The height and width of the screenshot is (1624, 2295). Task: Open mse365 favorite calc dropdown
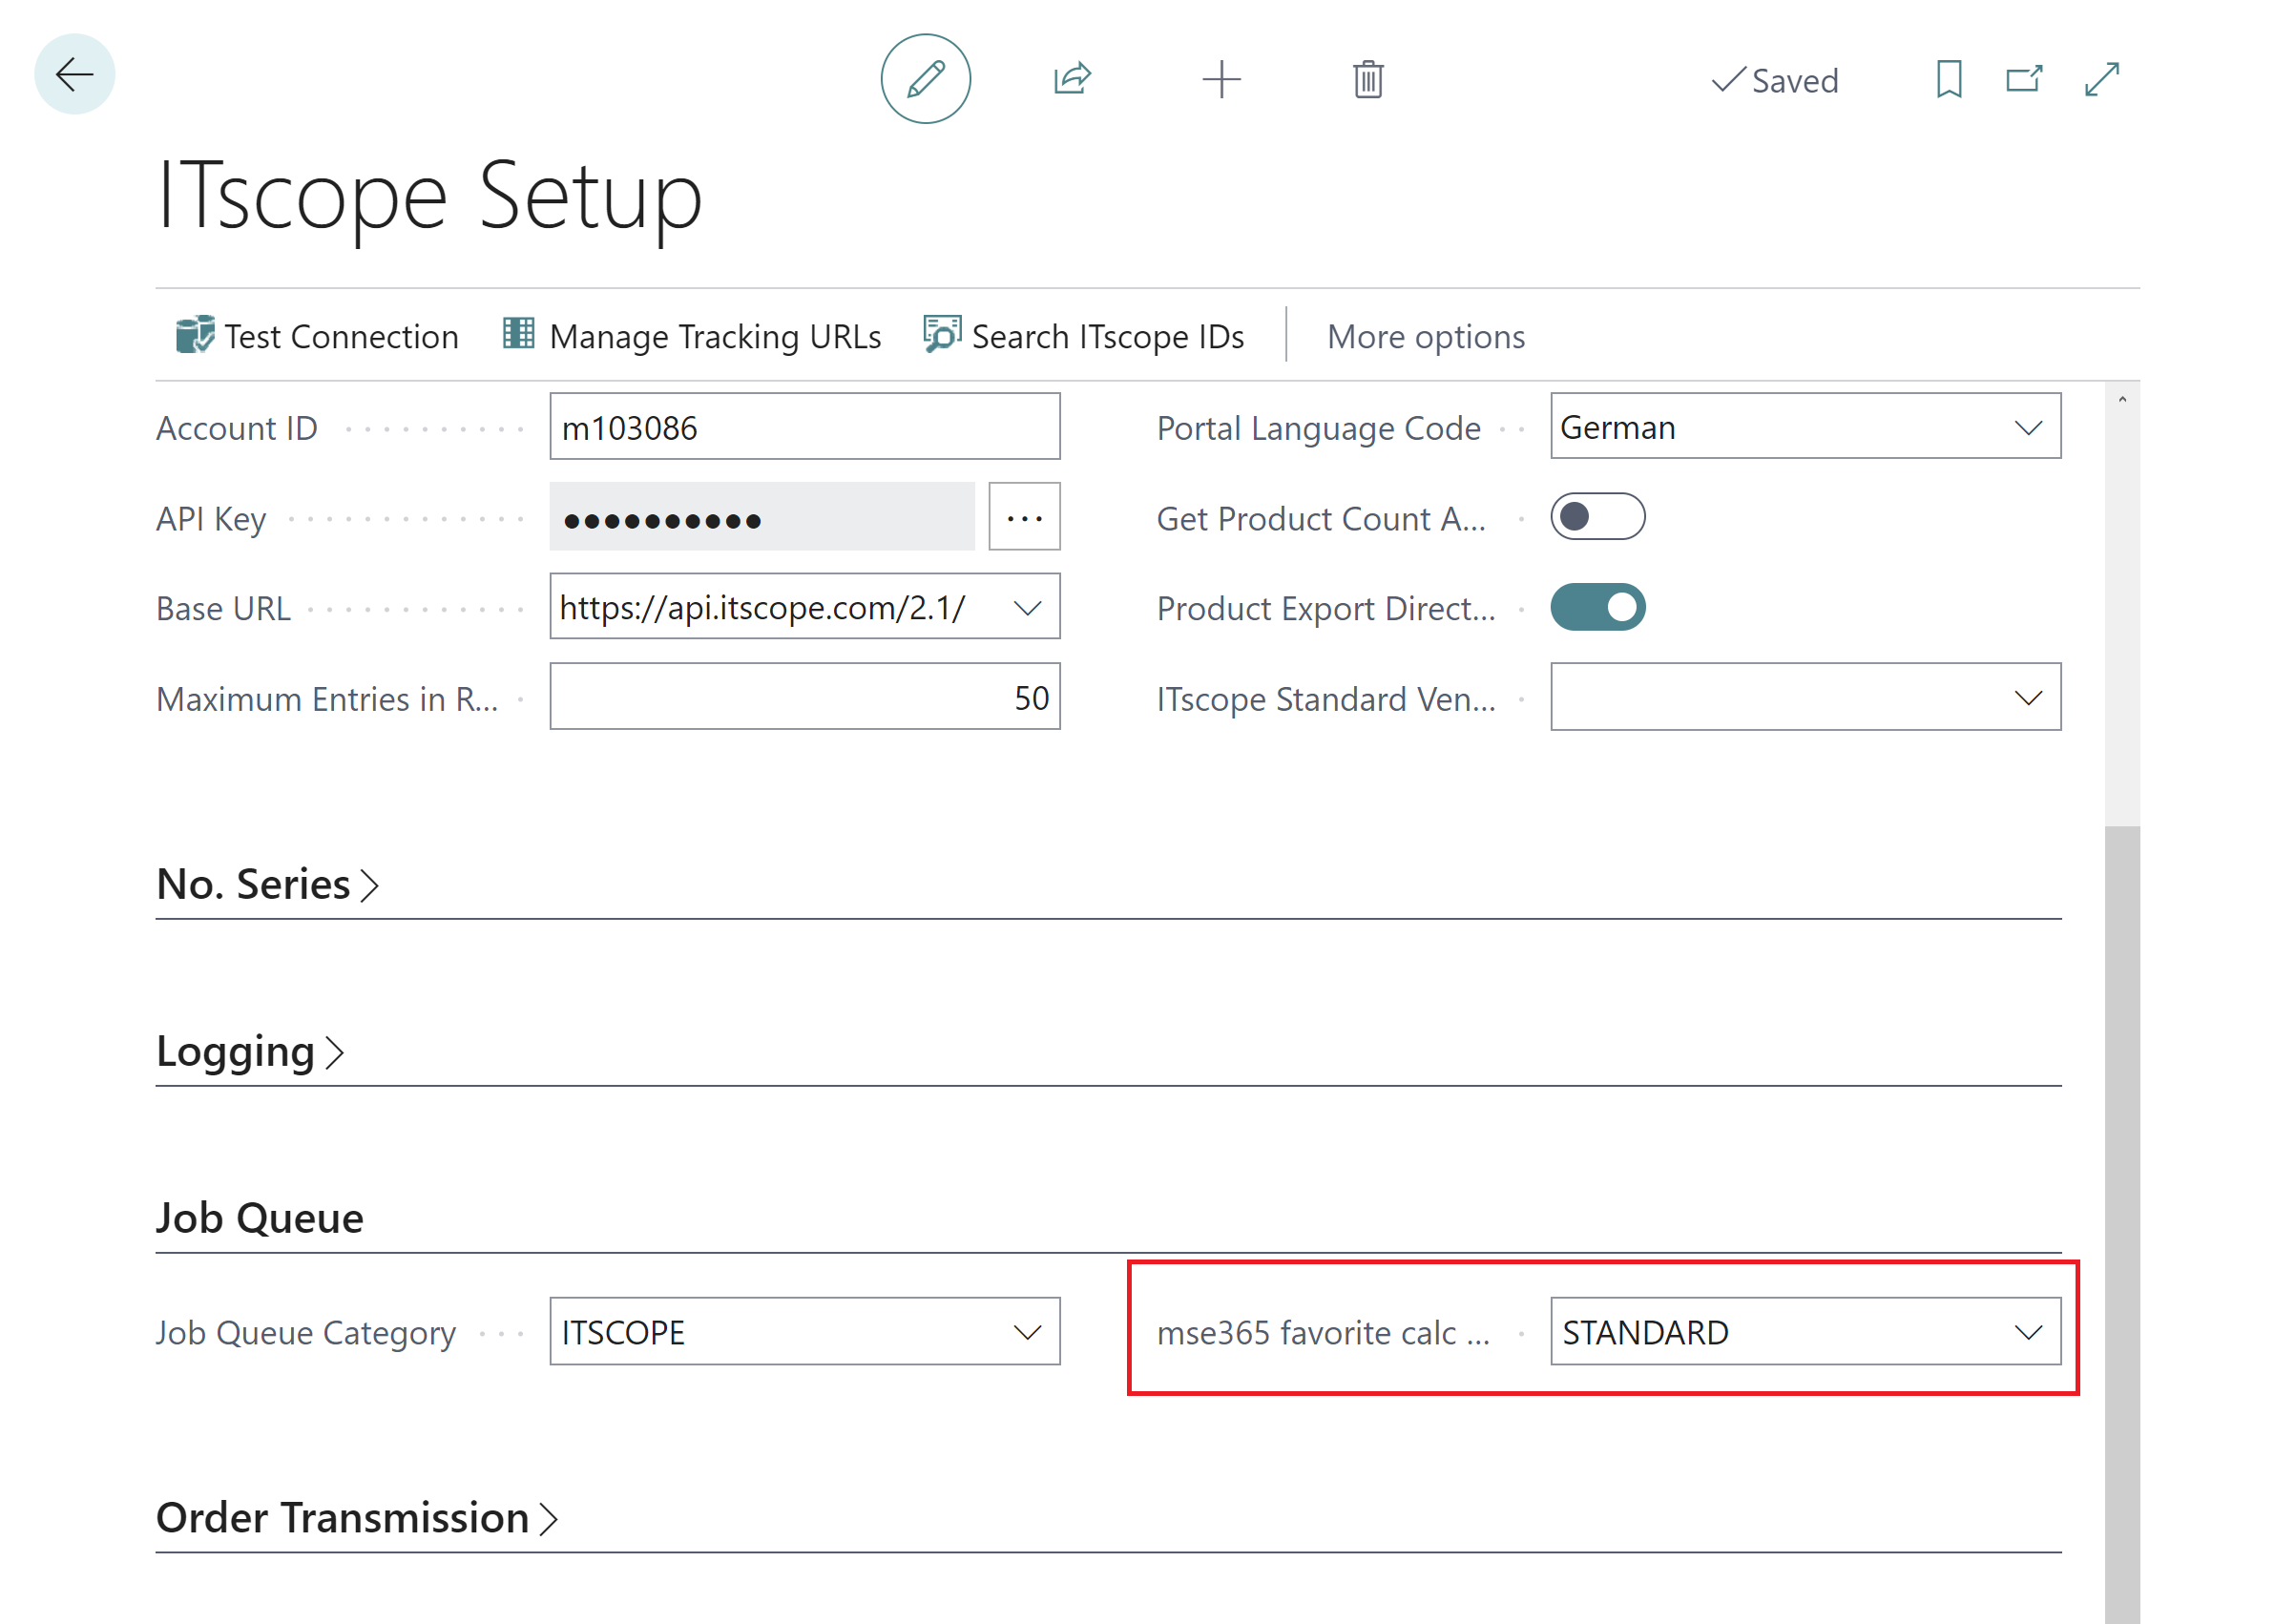pyautogui.click(x=2027, y=1333)
